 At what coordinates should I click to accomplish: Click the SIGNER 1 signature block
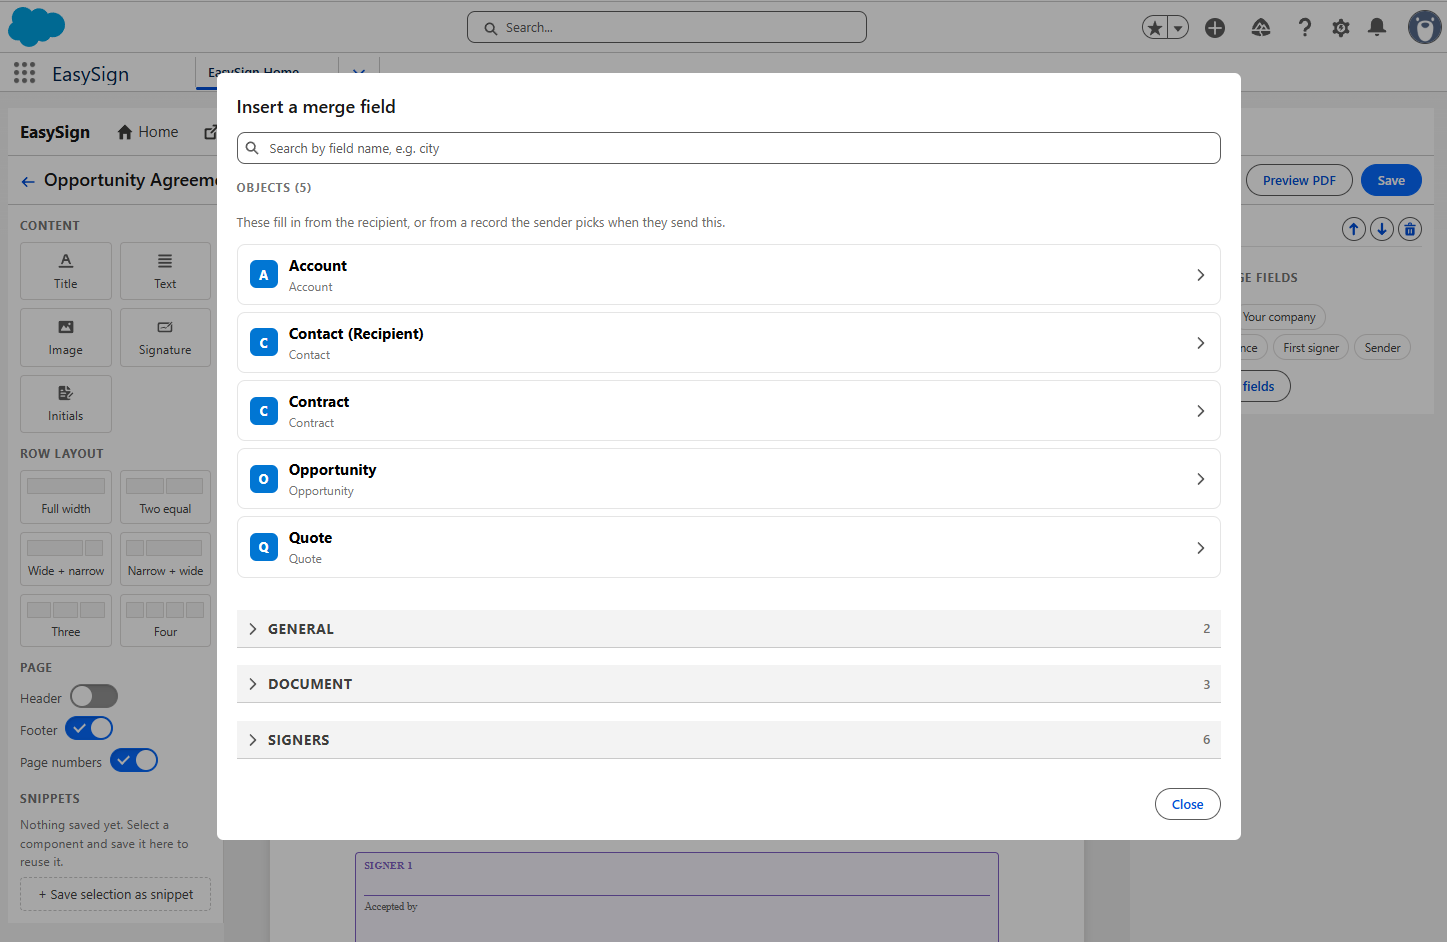[x=677, y=896]
